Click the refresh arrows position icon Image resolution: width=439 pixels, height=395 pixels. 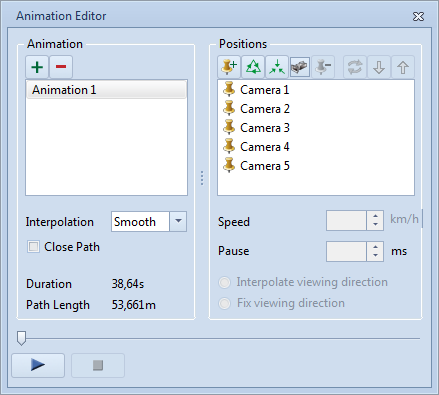point(355,67)
